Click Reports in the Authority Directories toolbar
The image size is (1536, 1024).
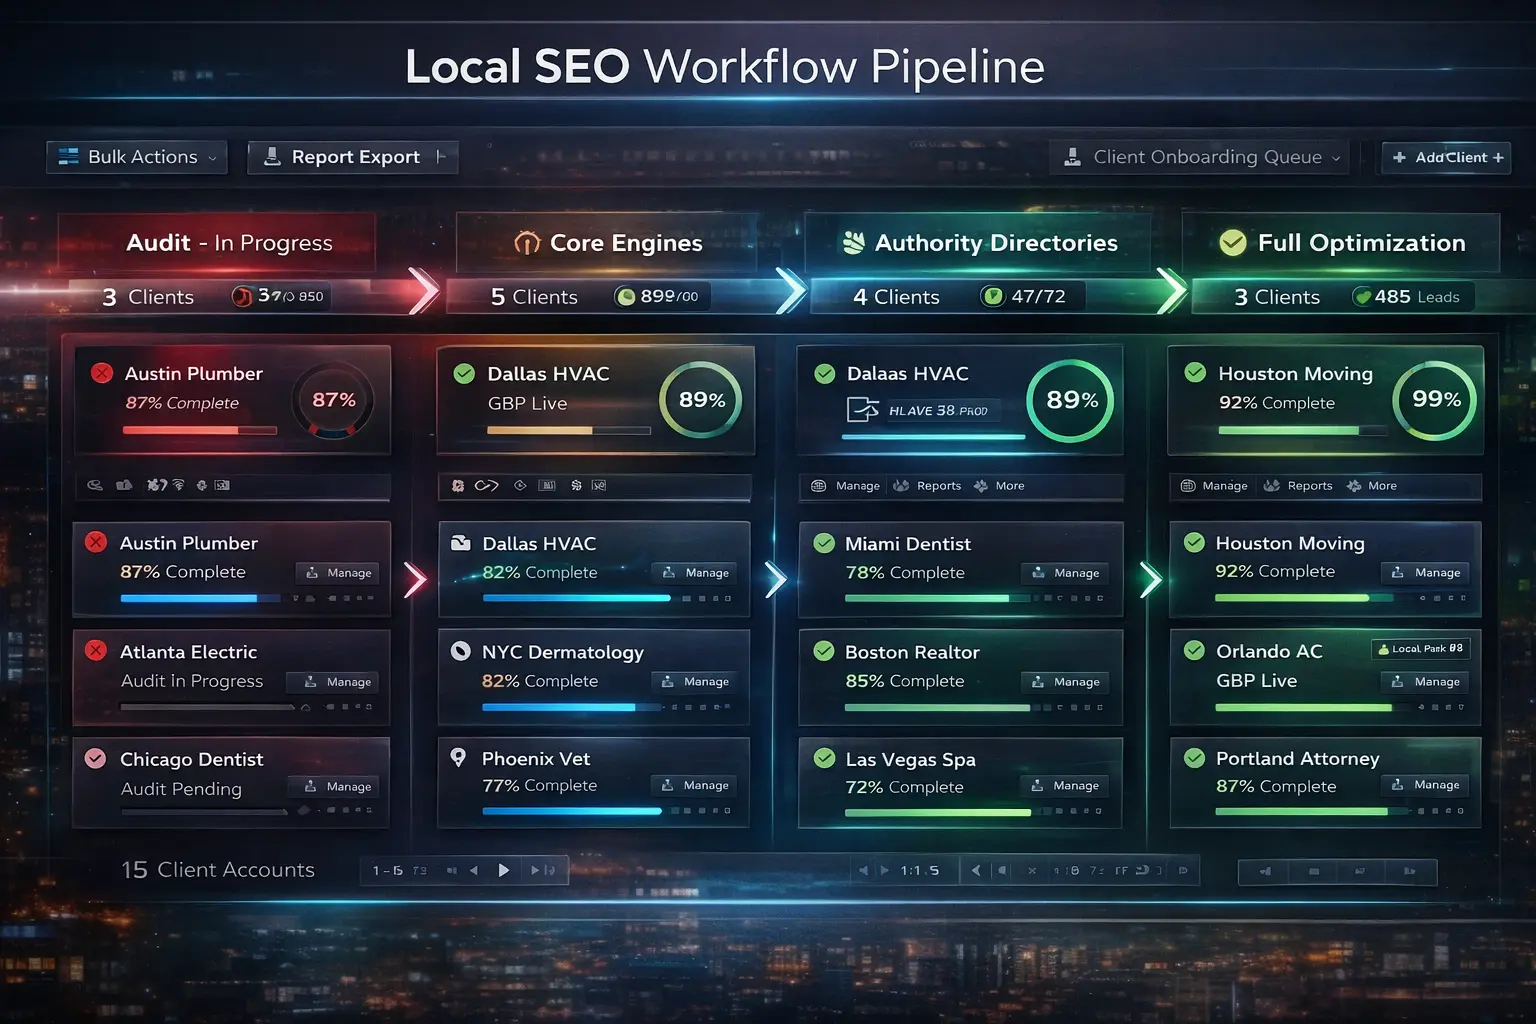point(928,486)
